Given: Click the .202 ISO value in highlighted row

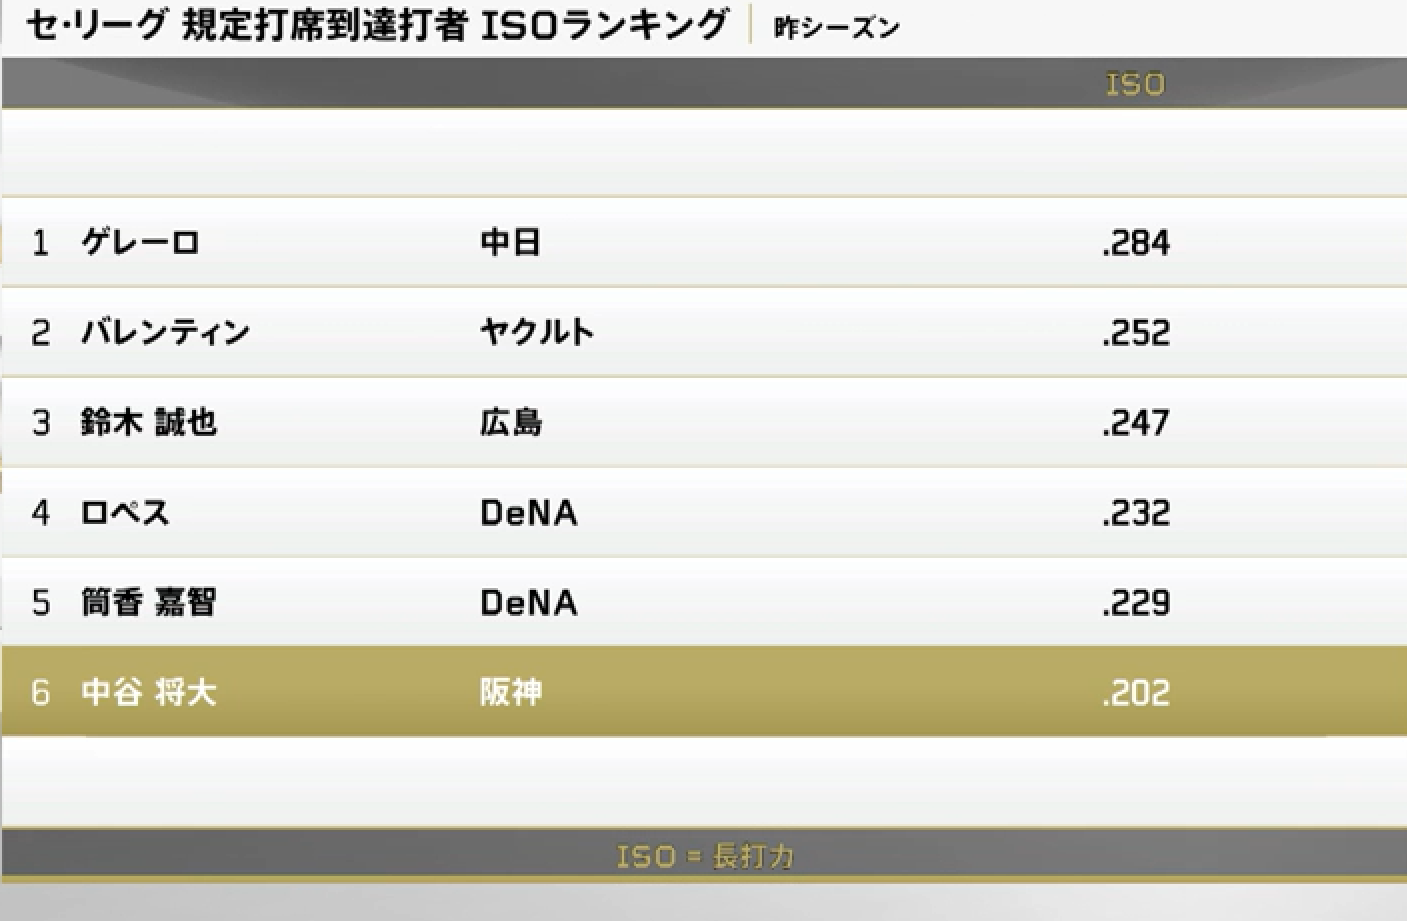Looking at the screenshot, I should point(1136,693).
